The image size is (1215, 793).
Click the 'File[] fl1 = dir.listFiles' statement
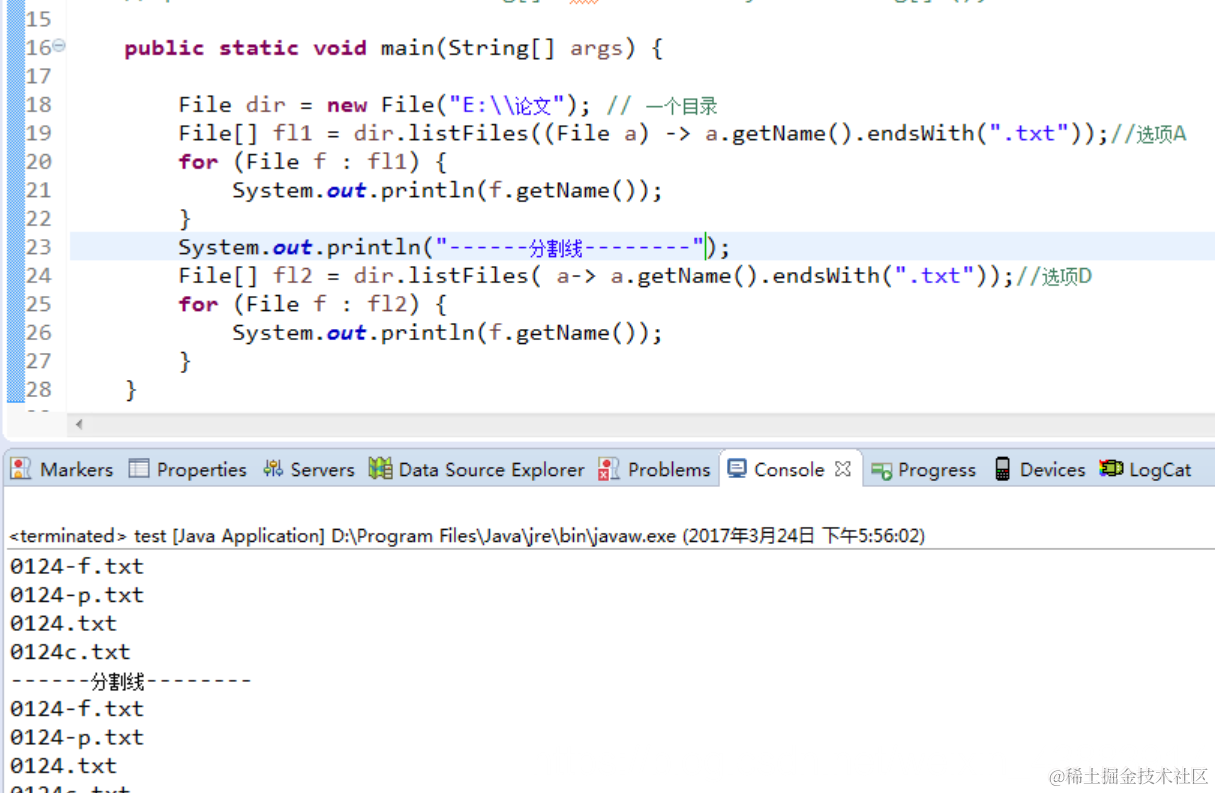(643, 133)
